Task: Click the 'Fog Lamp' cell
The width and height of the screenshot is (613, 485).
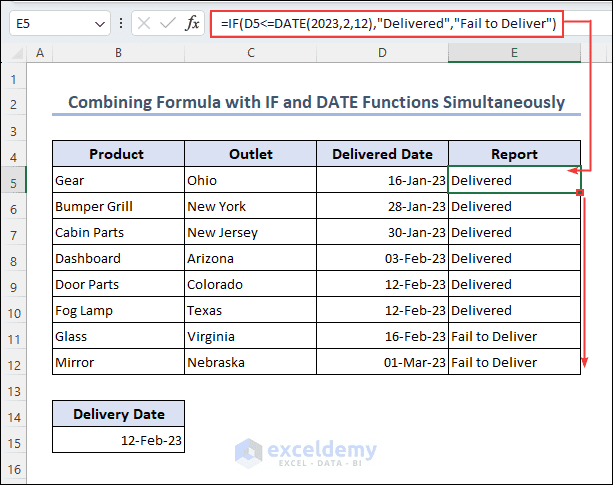Action: (x=118, y=310)
